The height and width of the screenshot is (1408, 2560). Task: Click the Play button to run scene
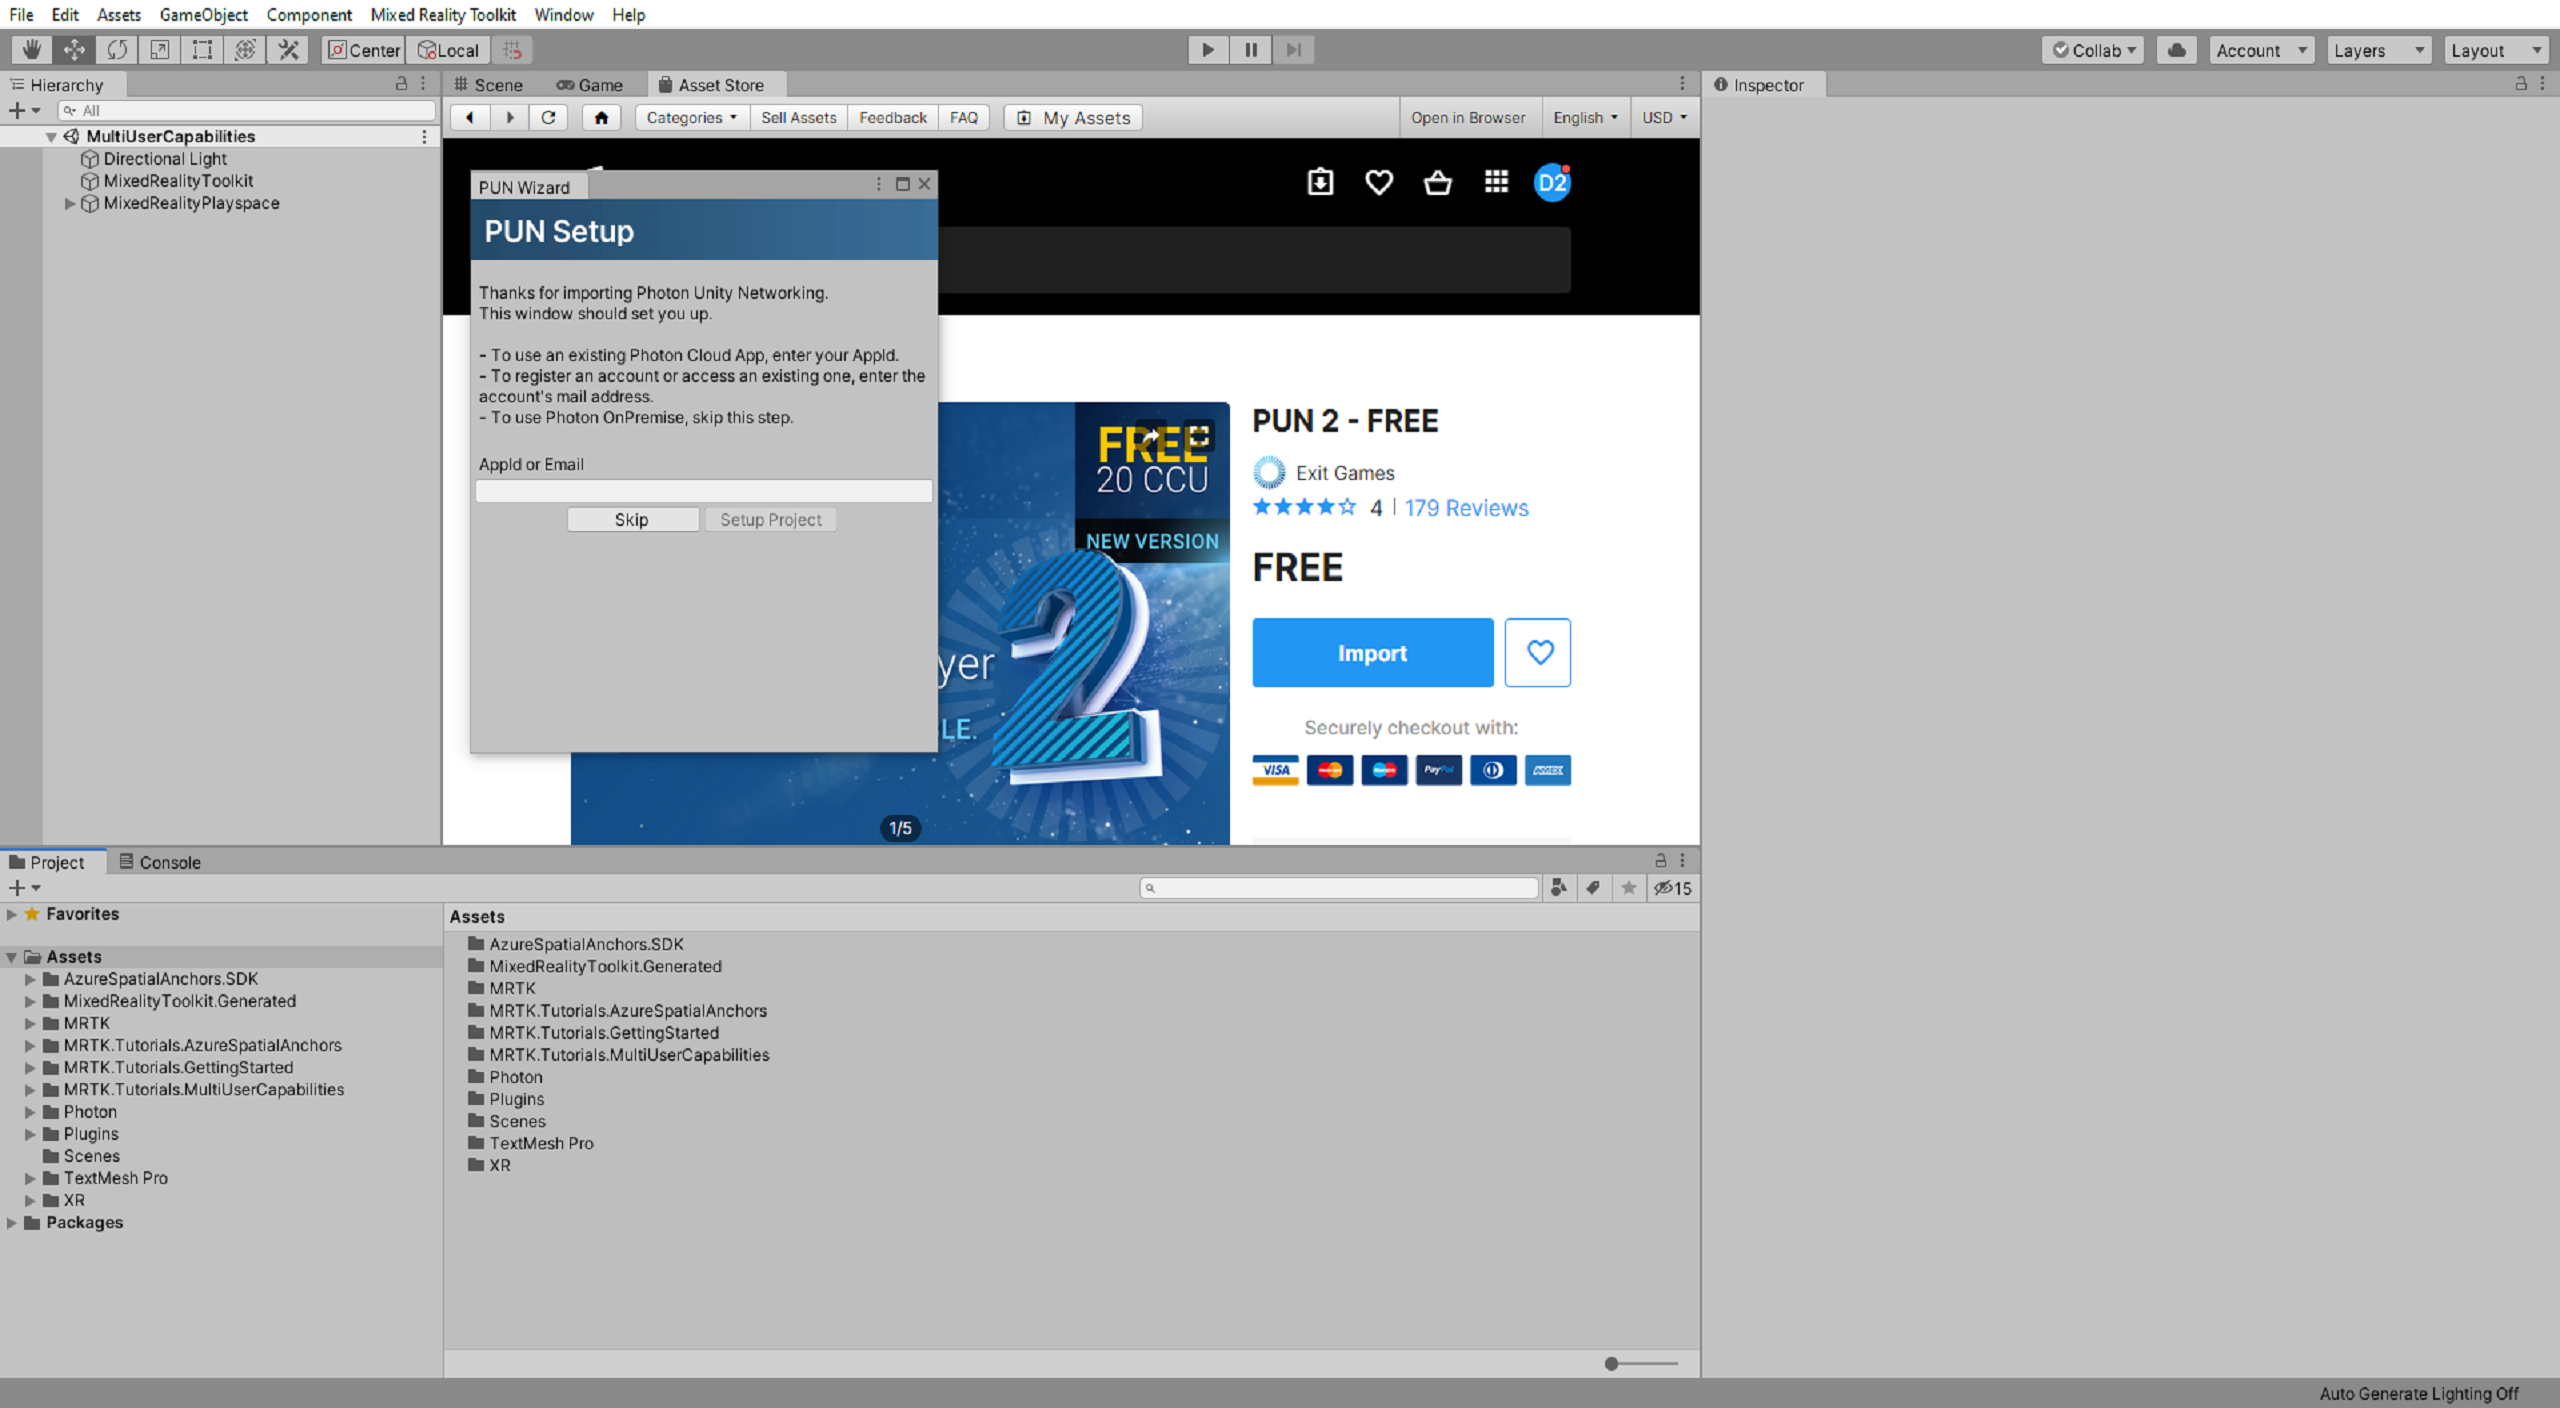point(1208,49)
